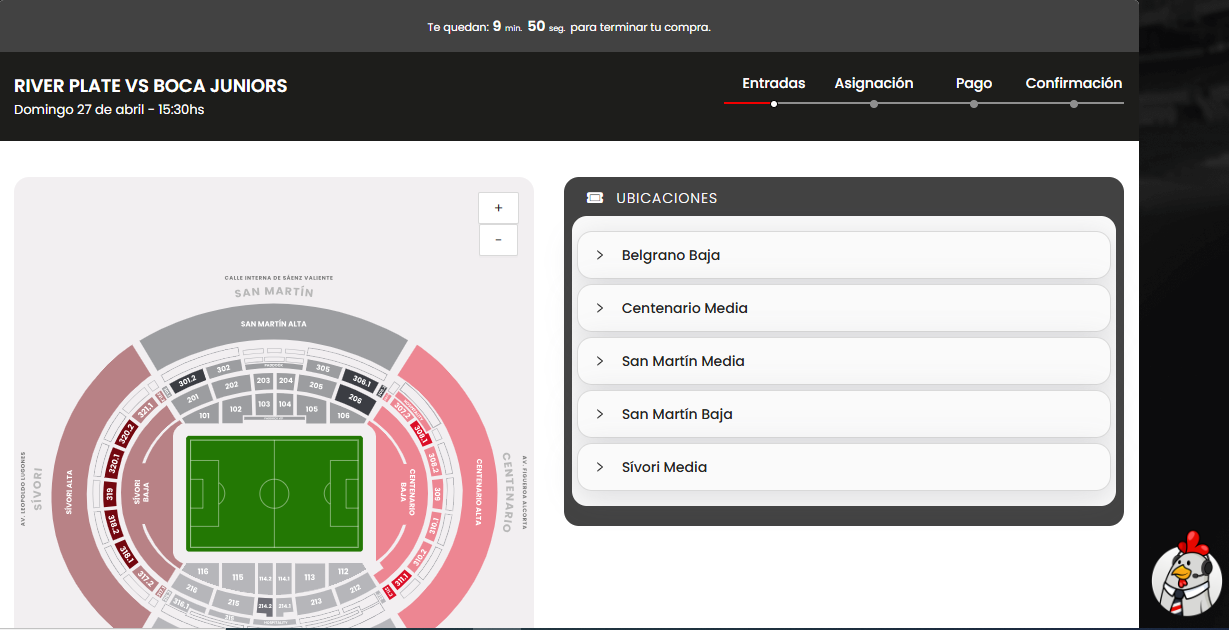This screenshot has width=1229, height=630.
Task: Open the San Martín Baja row
Action: pos(844,414)
